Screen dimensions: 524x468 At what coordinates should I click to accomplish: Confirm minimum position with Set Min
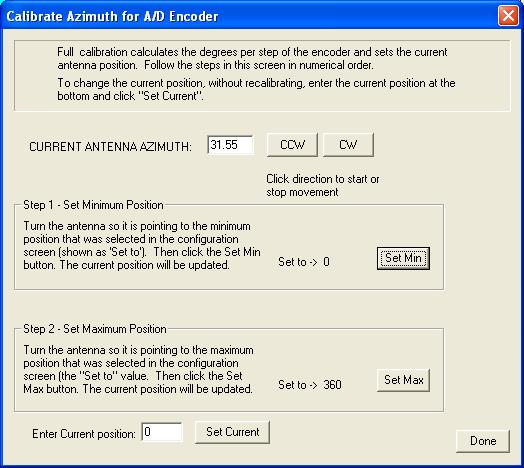403,258
